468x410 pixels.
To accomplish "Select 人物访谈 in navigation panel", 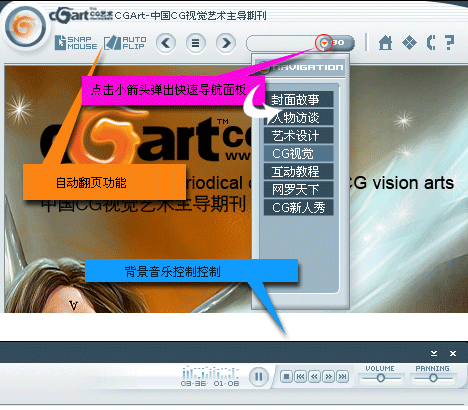I will (299, 117).
